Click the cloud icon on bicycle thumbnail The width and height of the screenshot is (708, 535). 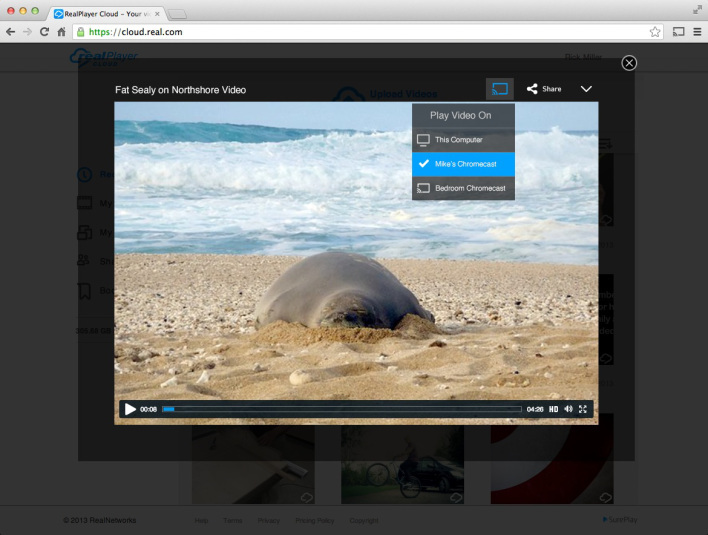pos(456,497)
